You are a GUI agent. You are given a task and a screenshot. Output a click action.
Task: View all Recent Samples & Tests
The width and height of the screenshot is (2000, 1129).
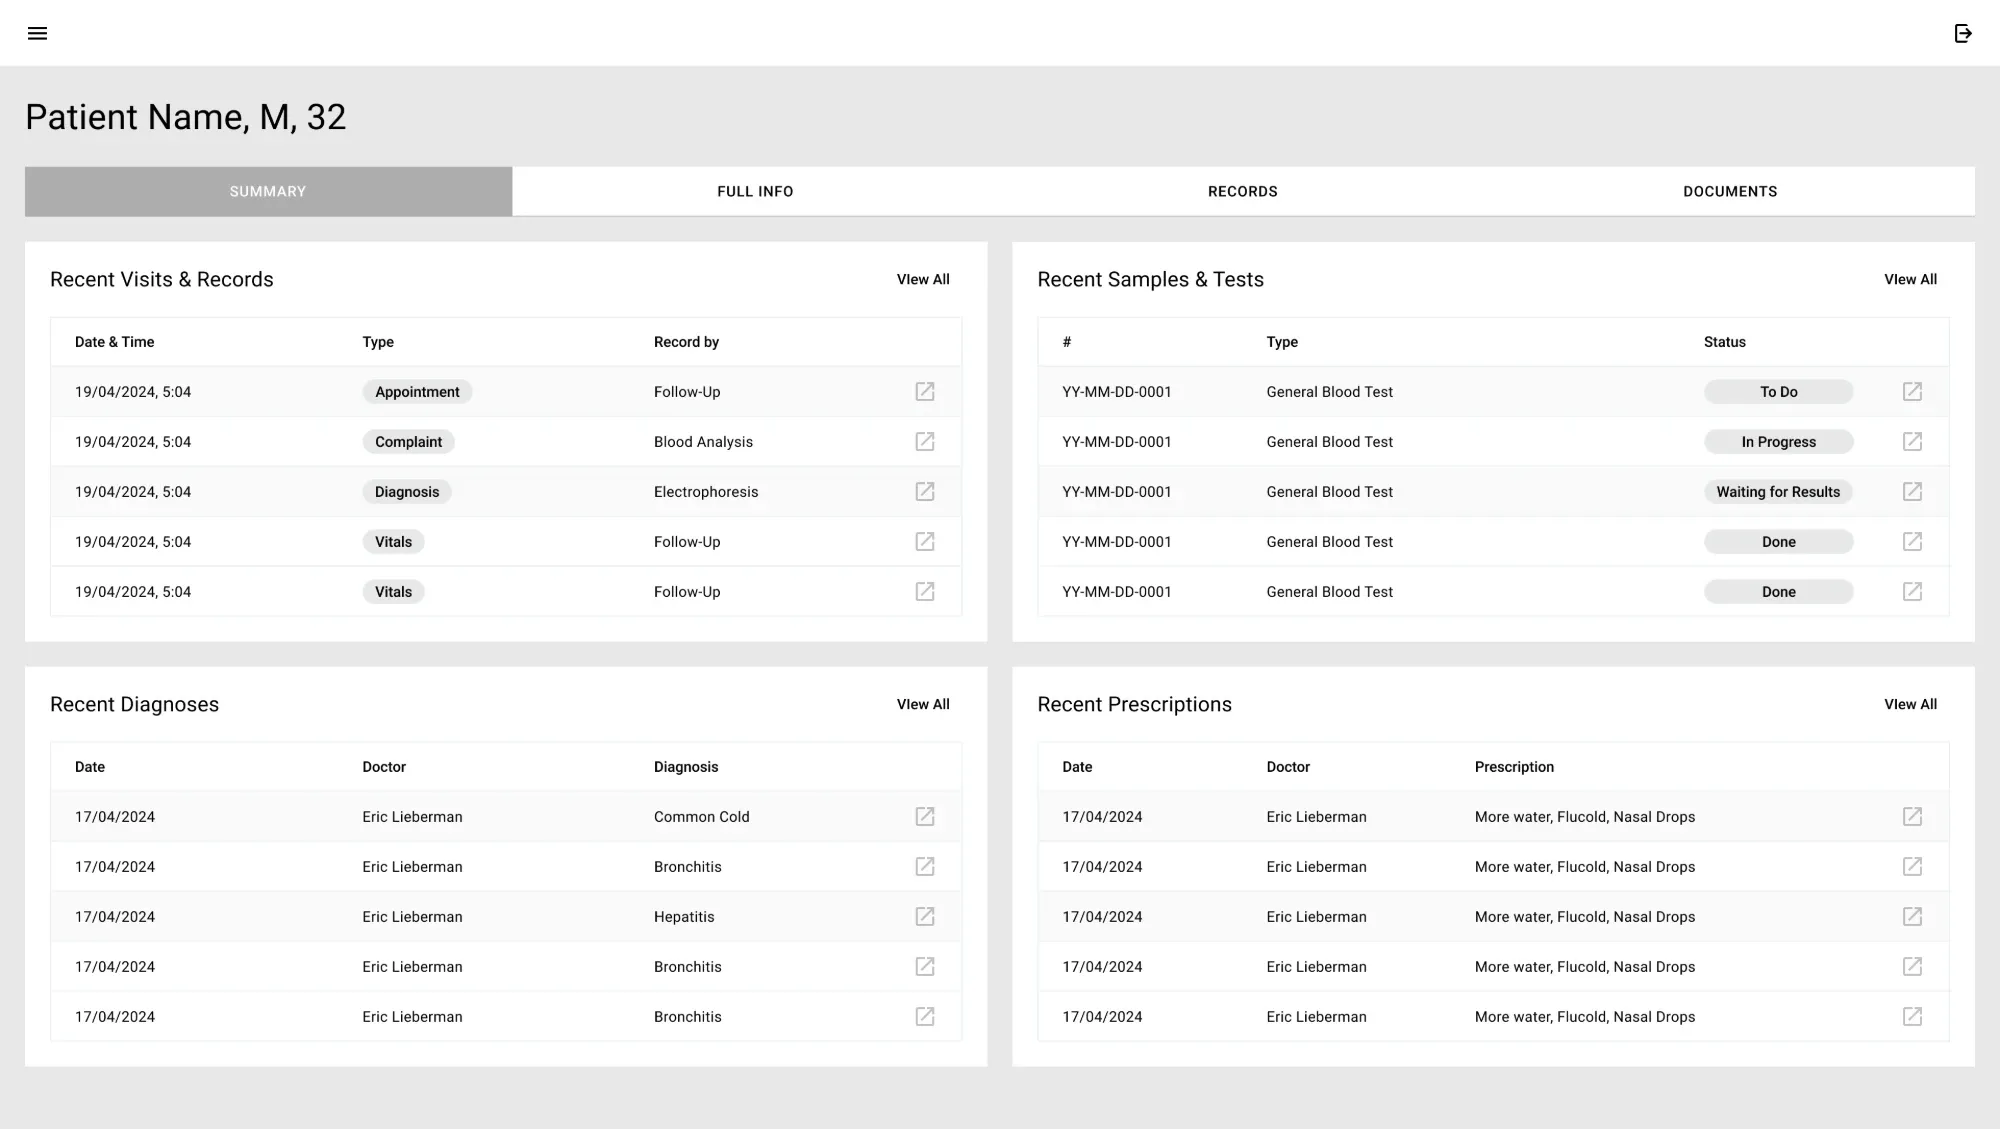point(1910,279)
